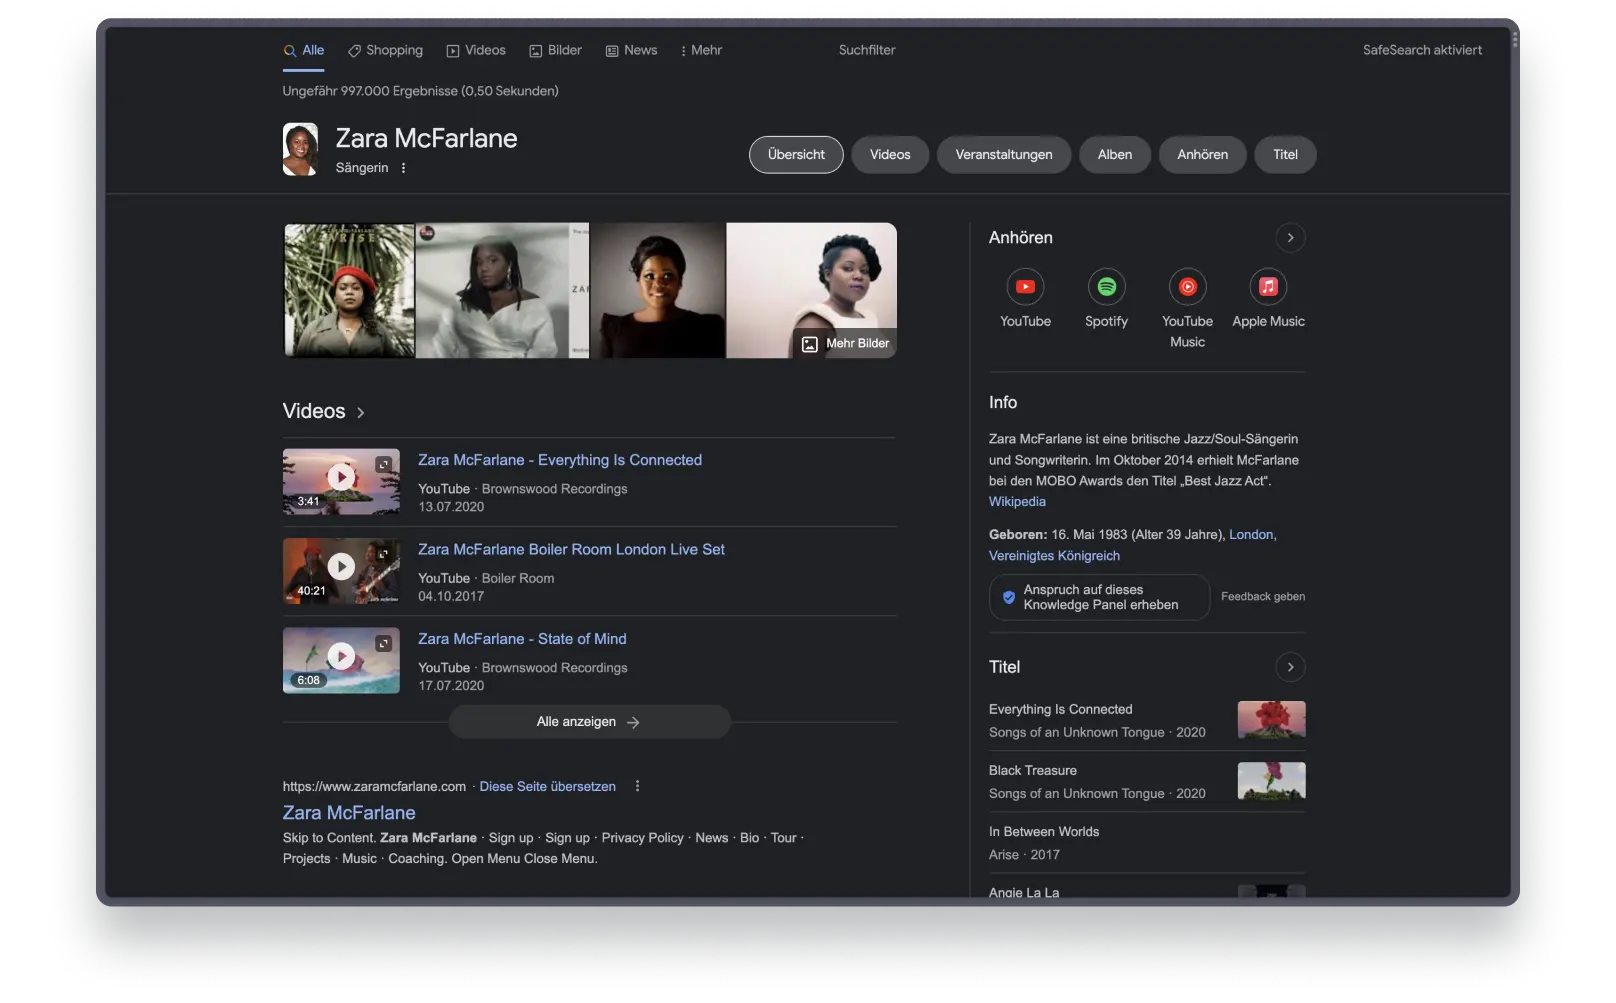Select the Titel chip
1616x1003 pixels.
[x=1285, y=155]
